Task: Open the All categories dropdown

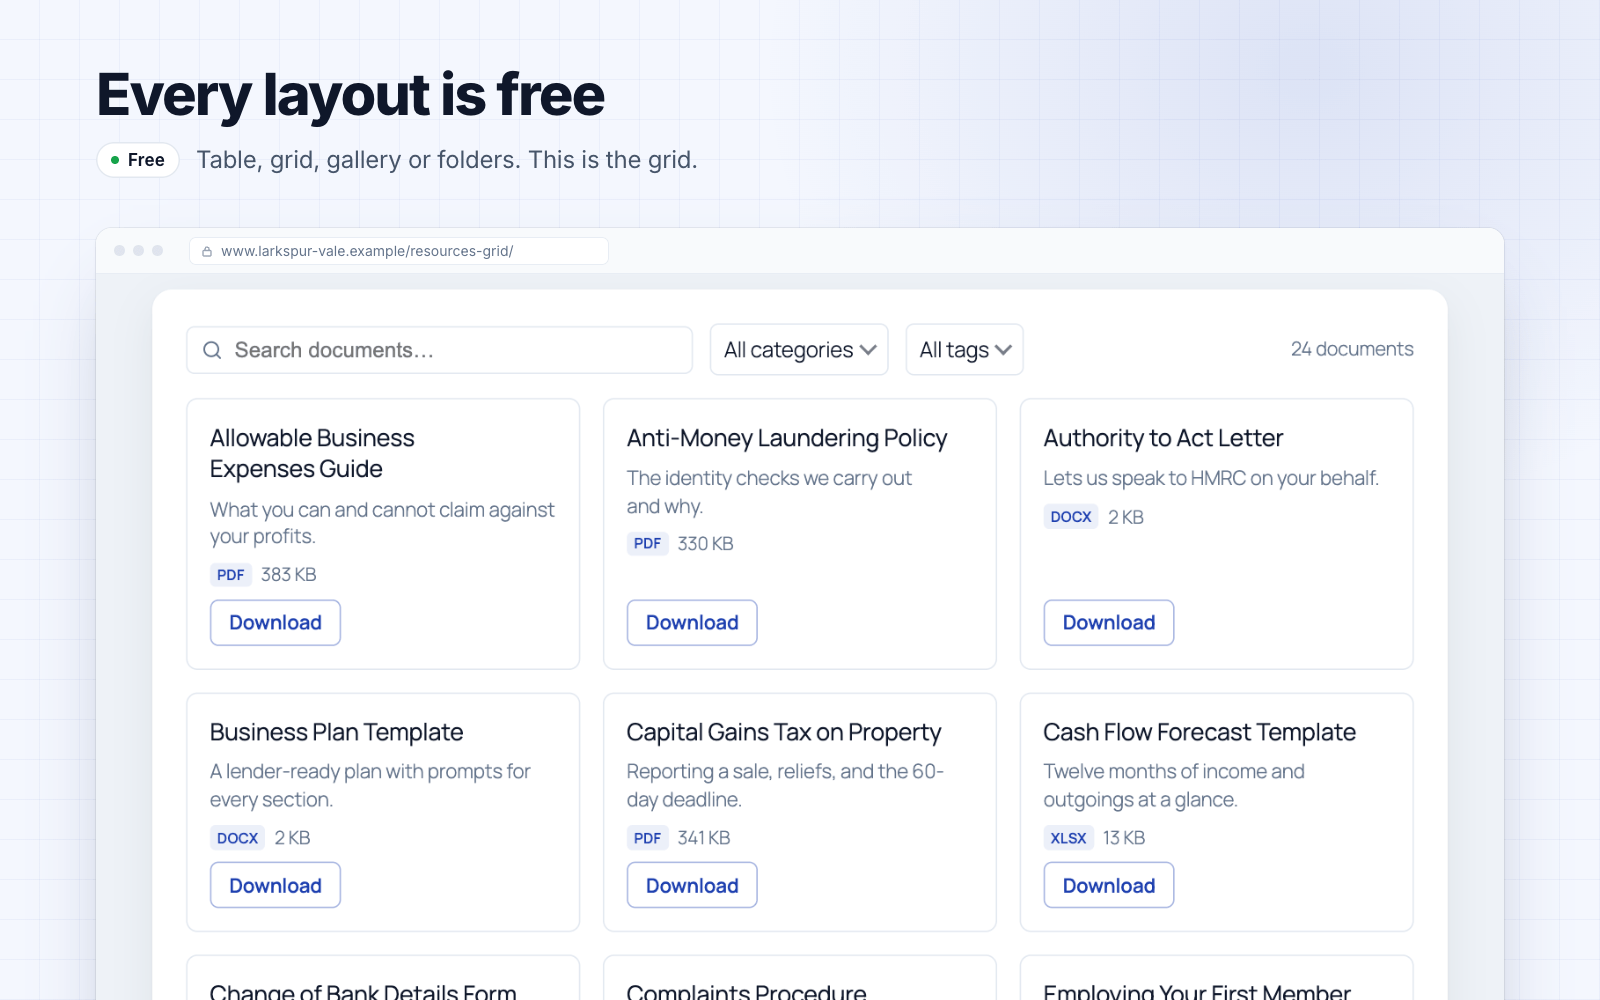Action: point(799,350)
